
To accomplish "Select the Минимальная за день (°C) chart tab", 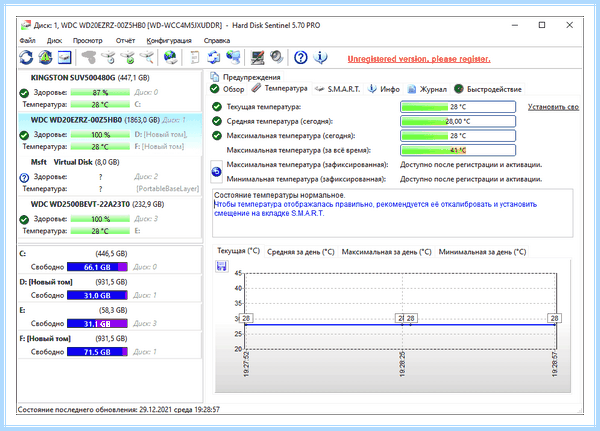I will coord(482,252).
